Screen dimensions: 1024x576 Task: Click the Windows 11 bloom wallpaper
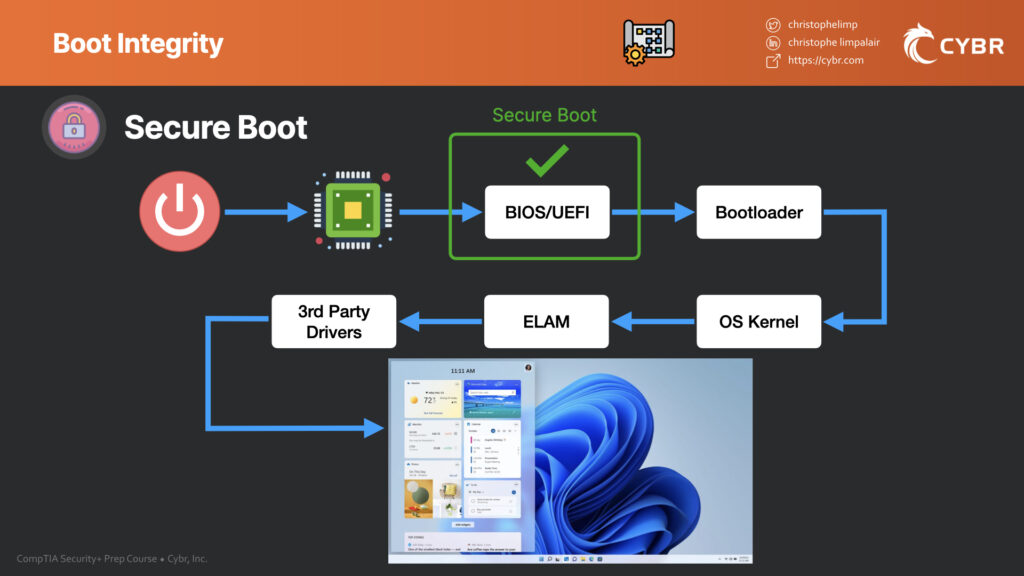click(x=643, y=457)
